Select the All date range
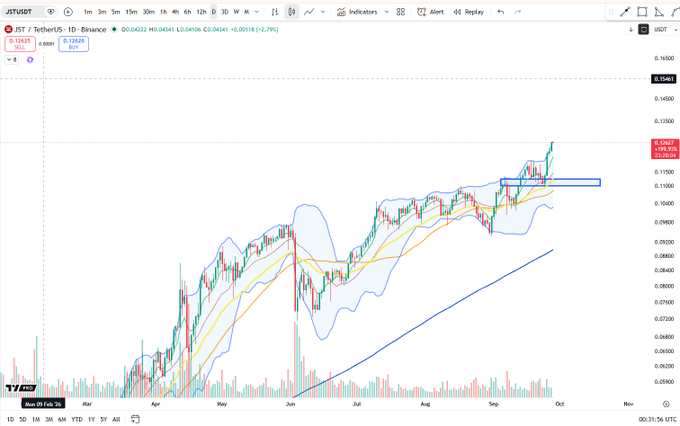 coord(116,419)
